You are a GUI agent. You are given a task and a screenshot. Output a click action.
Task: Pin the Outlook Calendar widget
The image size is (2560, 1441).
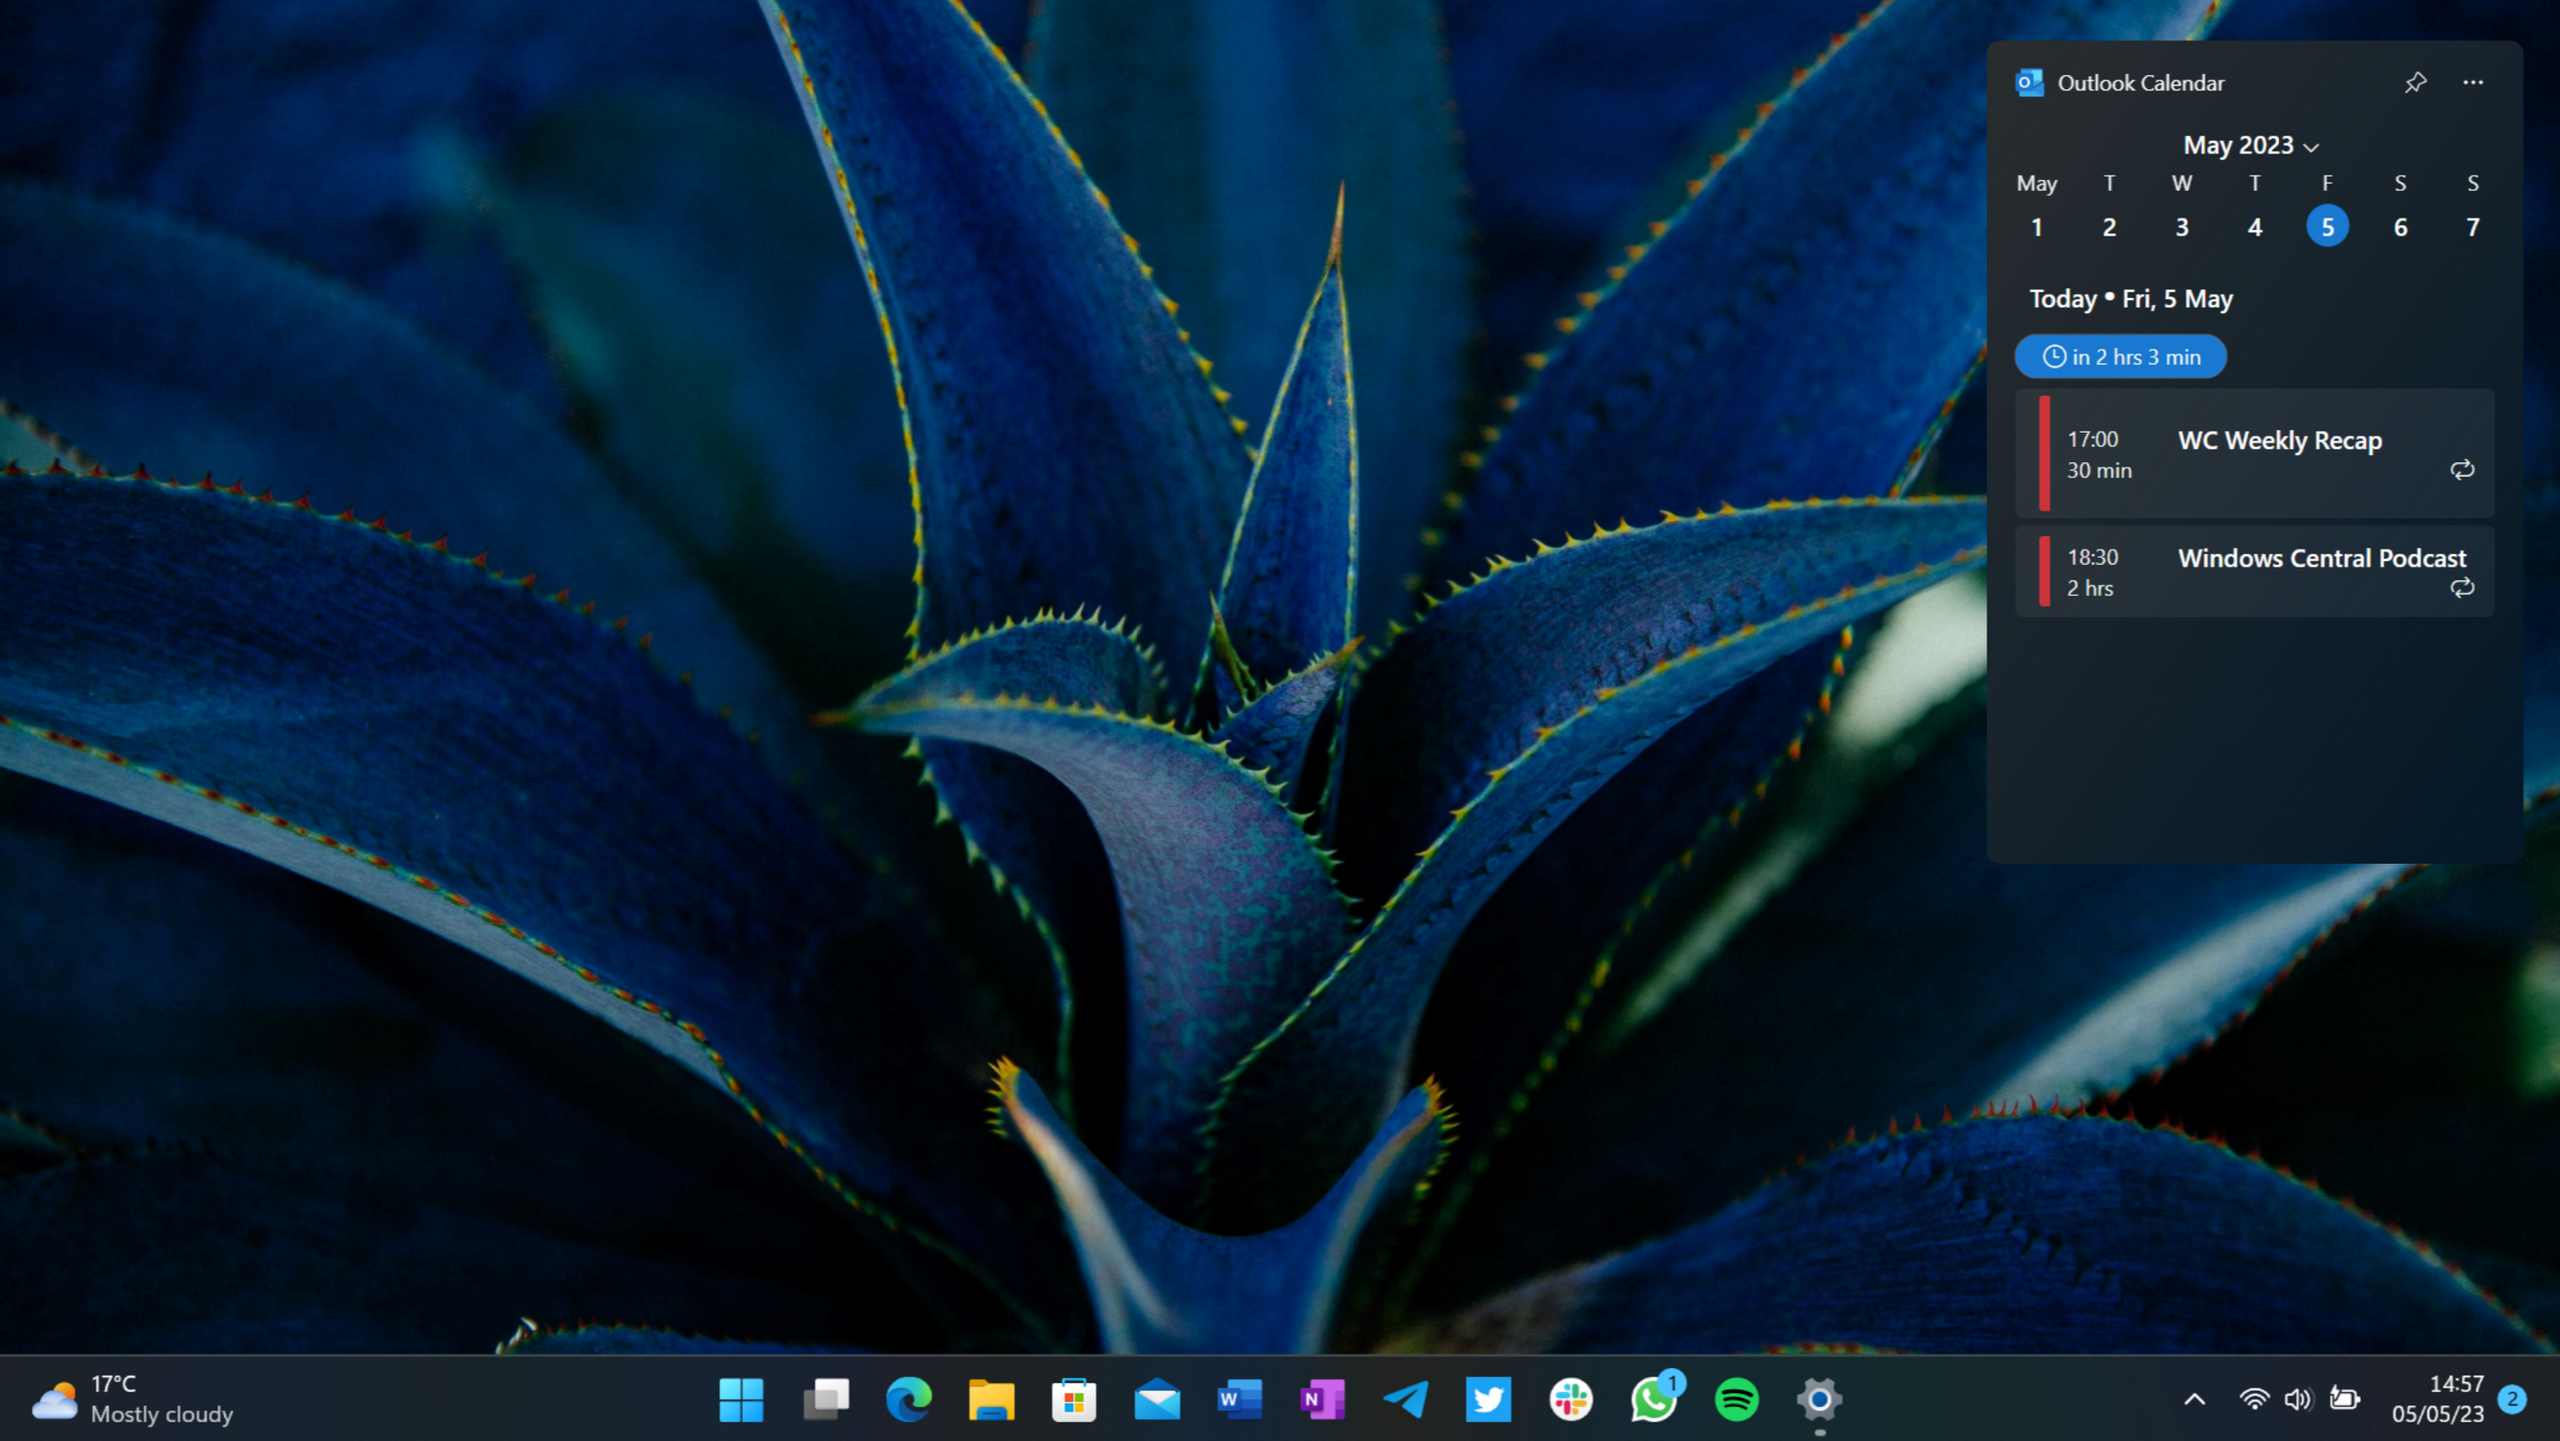pyautogui.click(x=2415, y=82)
